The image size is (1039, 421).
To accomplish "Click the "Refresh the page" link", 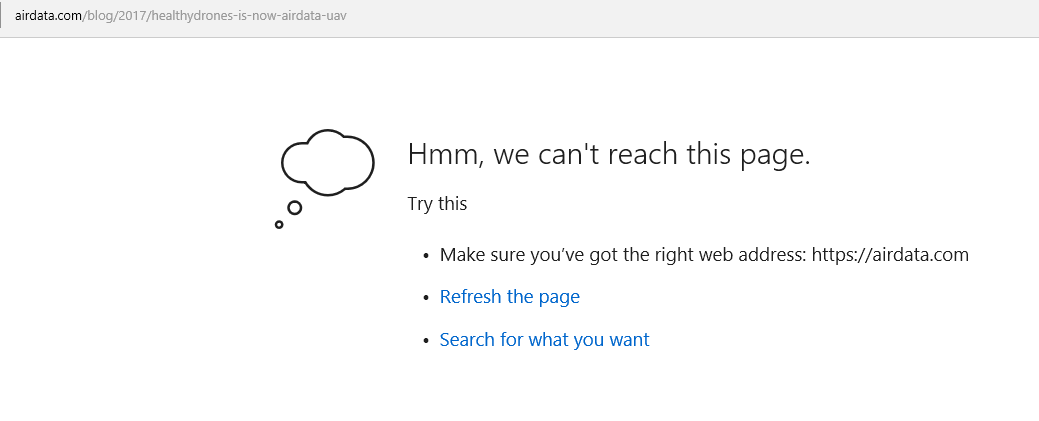I will [x=510, y=296].
